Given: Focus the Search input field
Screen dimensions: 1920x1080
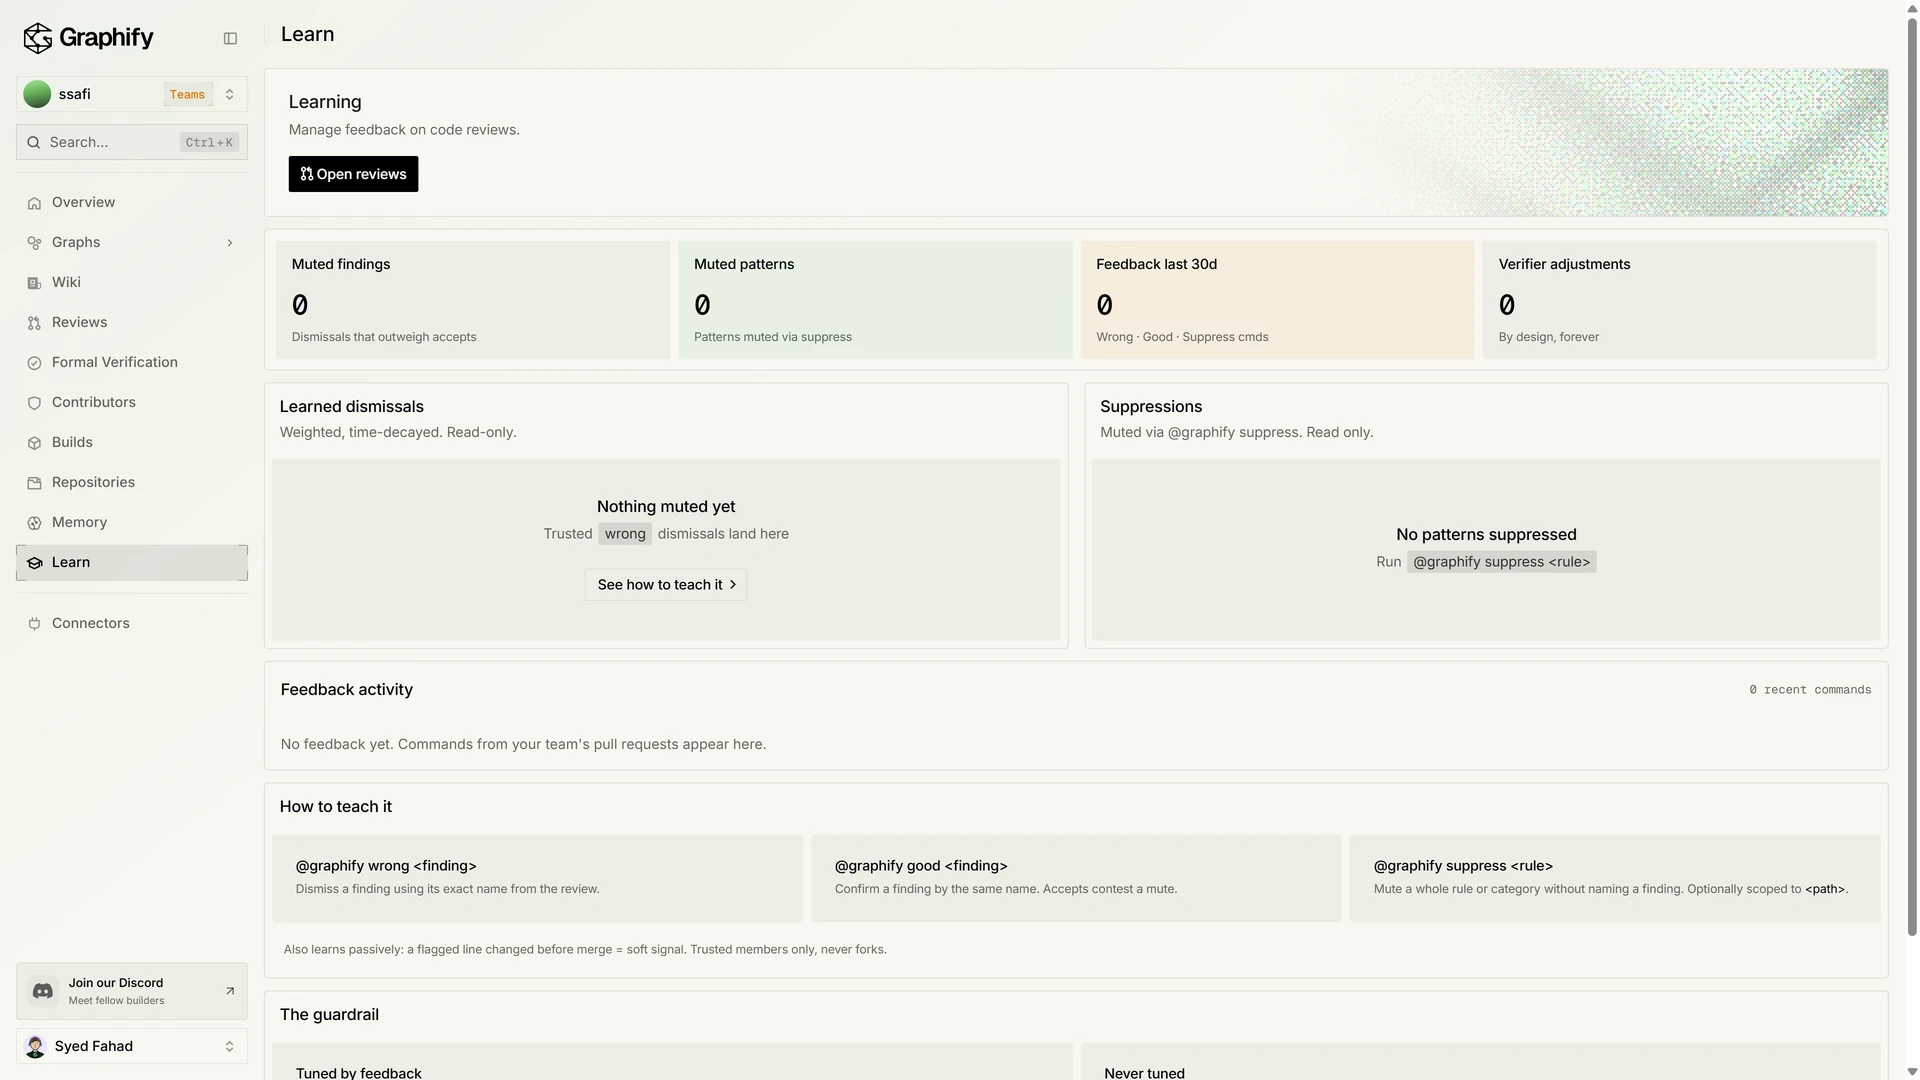Looking at the screenshot, I should point(132,142).
